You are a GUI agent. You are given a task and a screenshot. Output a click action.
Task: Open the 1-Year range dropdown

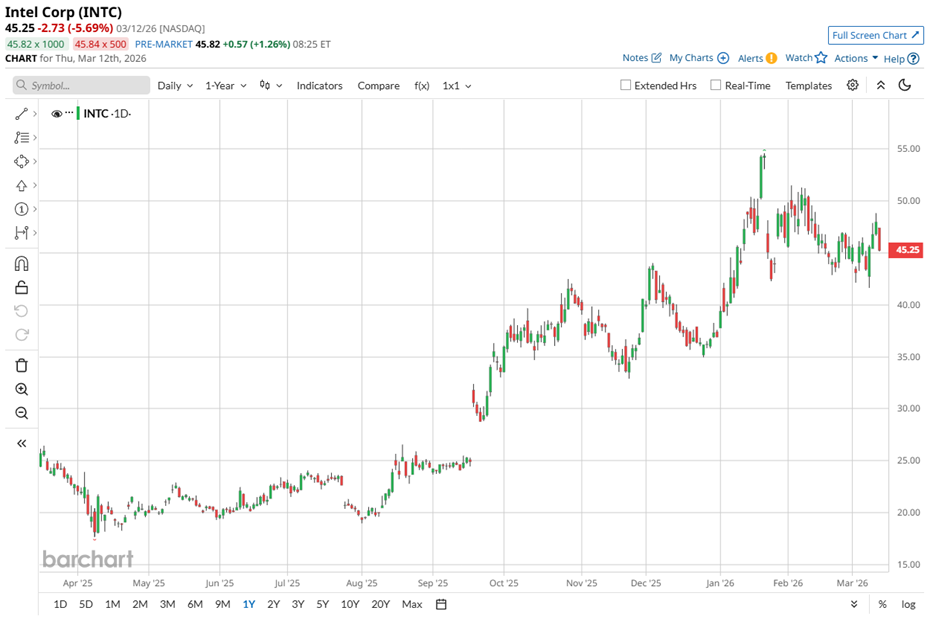coord(226,86)
